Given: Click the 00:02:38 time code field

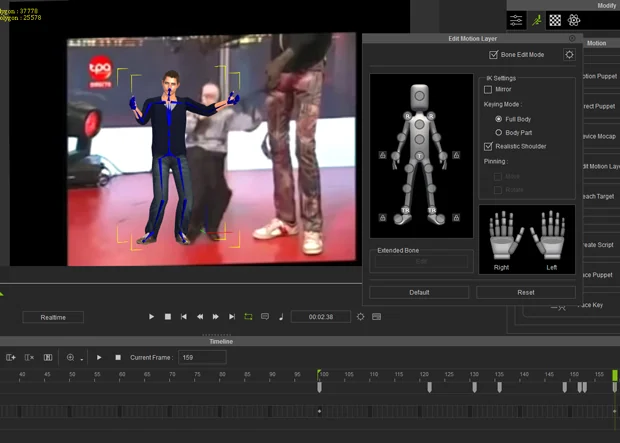Looking at the screenshot, I should pos(321,317).
